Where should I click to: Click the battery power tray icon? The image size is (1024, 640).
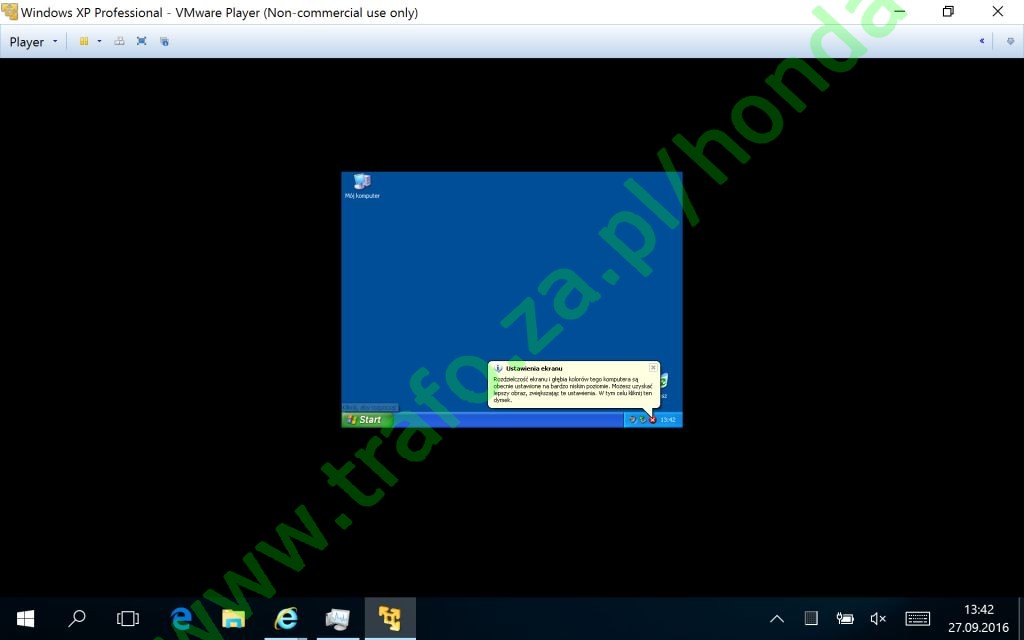pyautogui.click(x=845, y=618)
